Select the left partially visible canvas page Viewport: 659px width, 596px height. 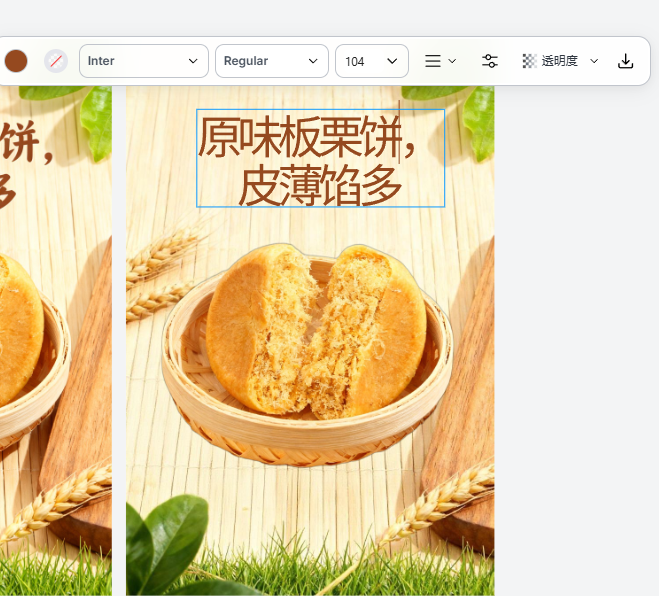click(56, 340)
